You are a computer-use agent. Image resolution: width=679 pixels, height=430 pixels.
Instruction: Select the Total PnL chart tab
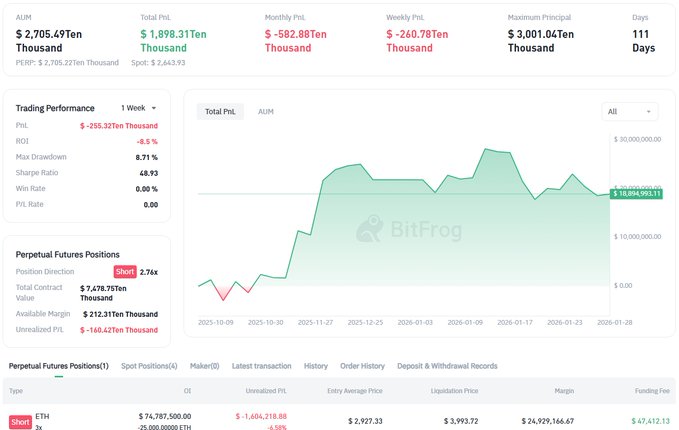tap(221, 112)
